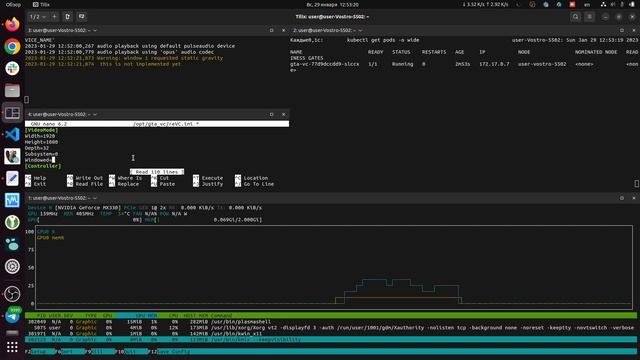Viewport: 640px width, 360px height.
Task: Open the Tilix app menu in top bar
Action: [x=41, y=4]
